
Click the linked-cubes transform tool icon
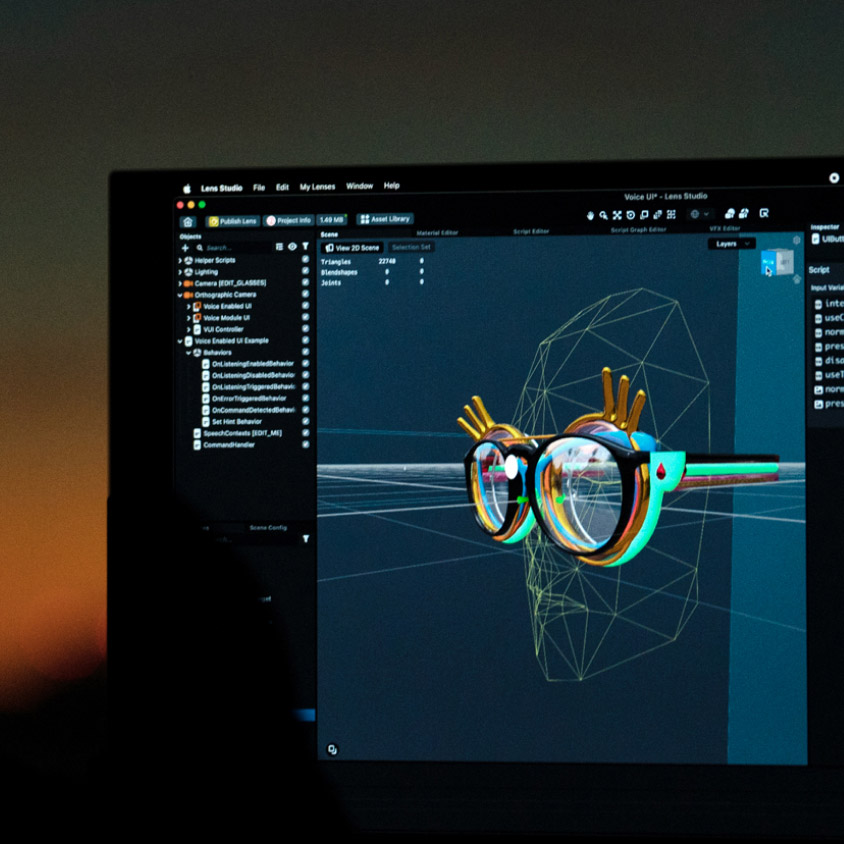click(x=657, y=215)
